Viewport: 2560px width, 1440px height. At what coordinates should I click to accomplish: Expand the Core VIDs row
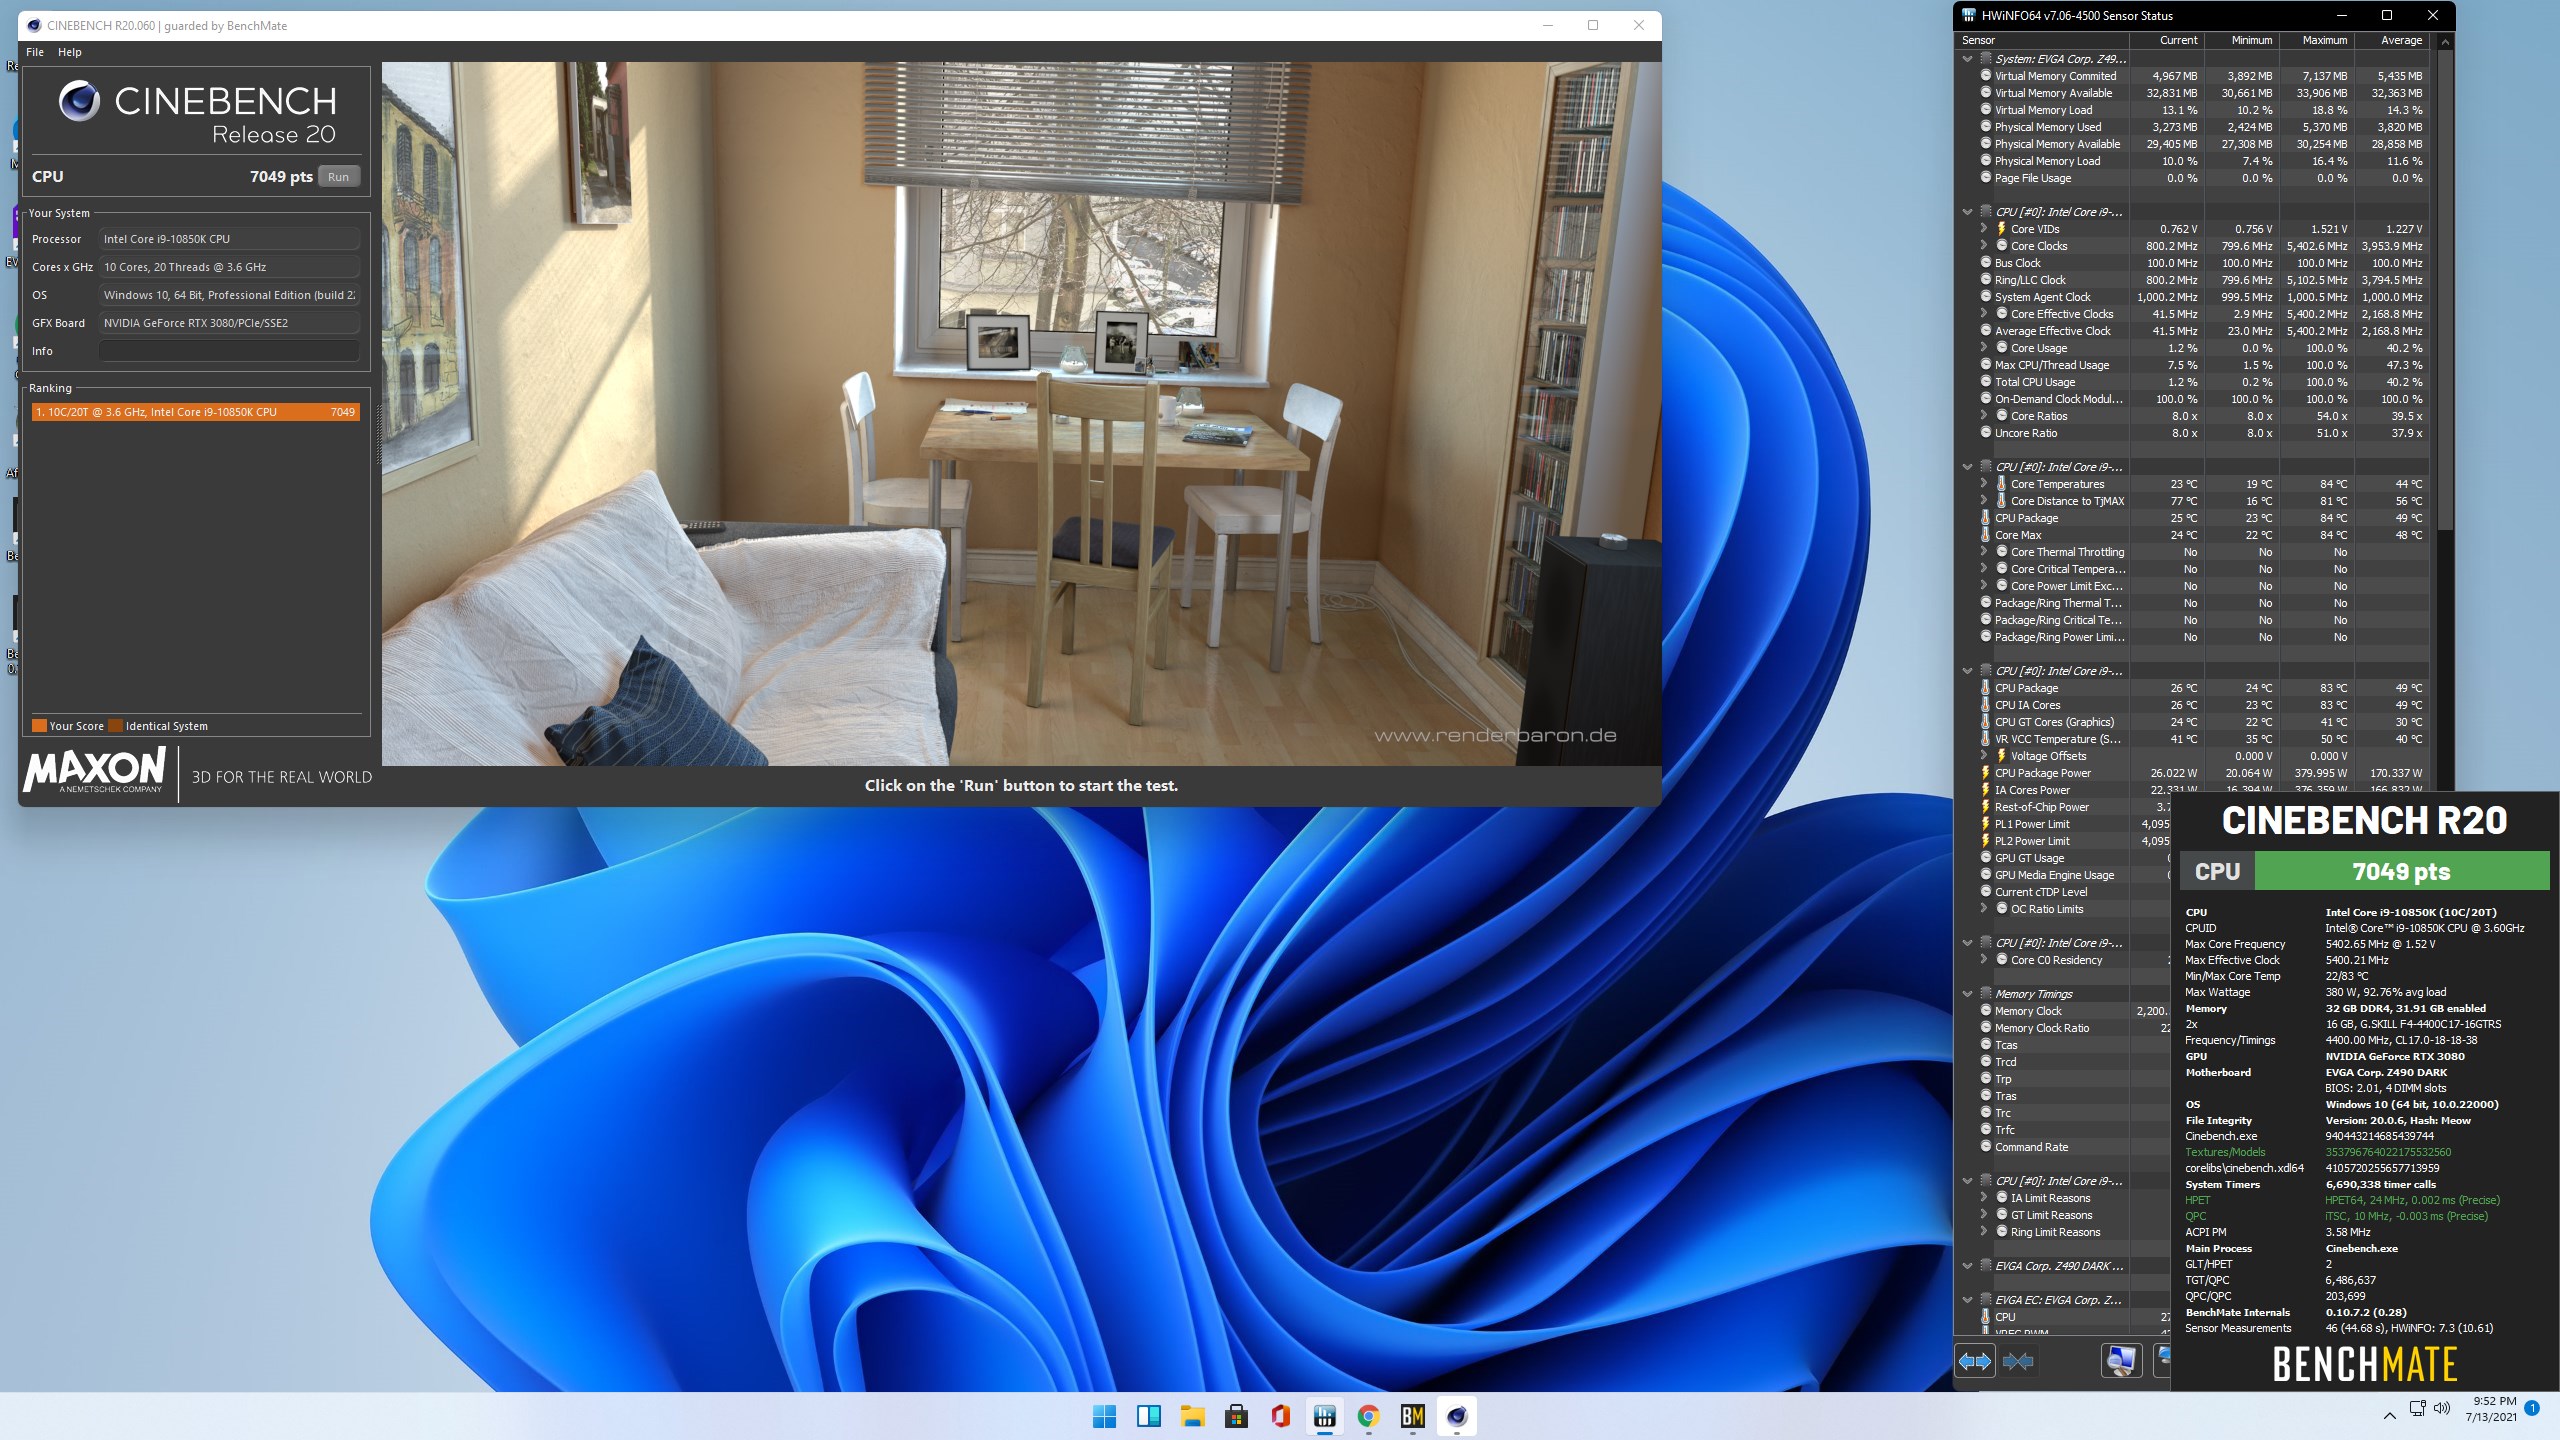(1984, 229)
